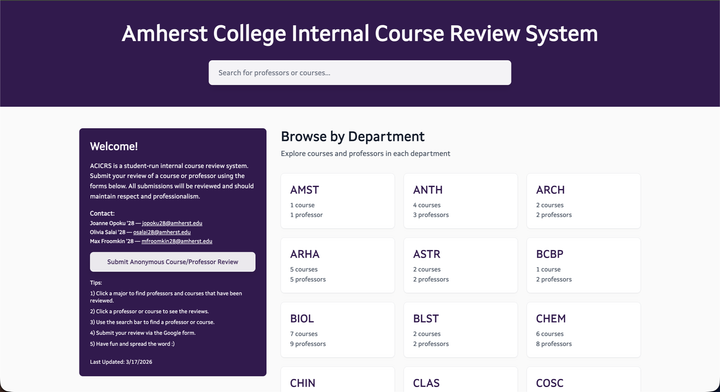Click the Welcome! heading

pos(114,146)
